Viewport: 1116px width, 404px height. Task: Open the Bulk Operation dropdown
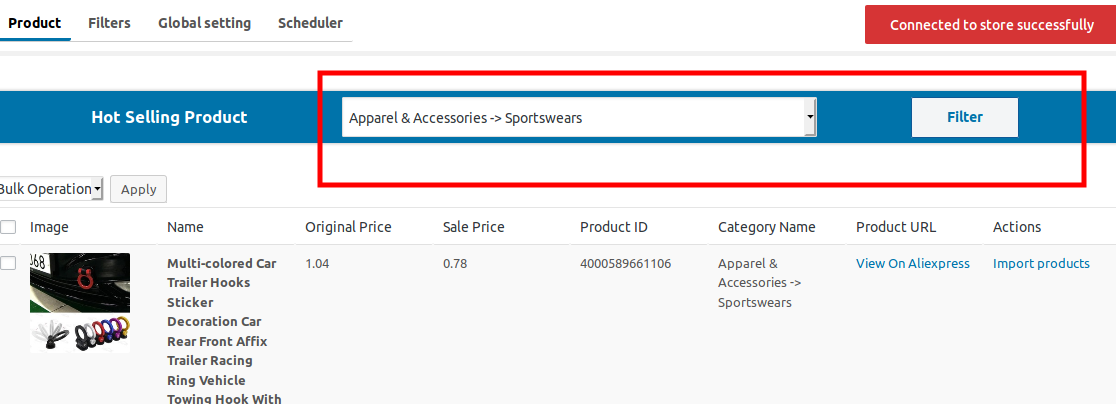(x=50, y=189)
